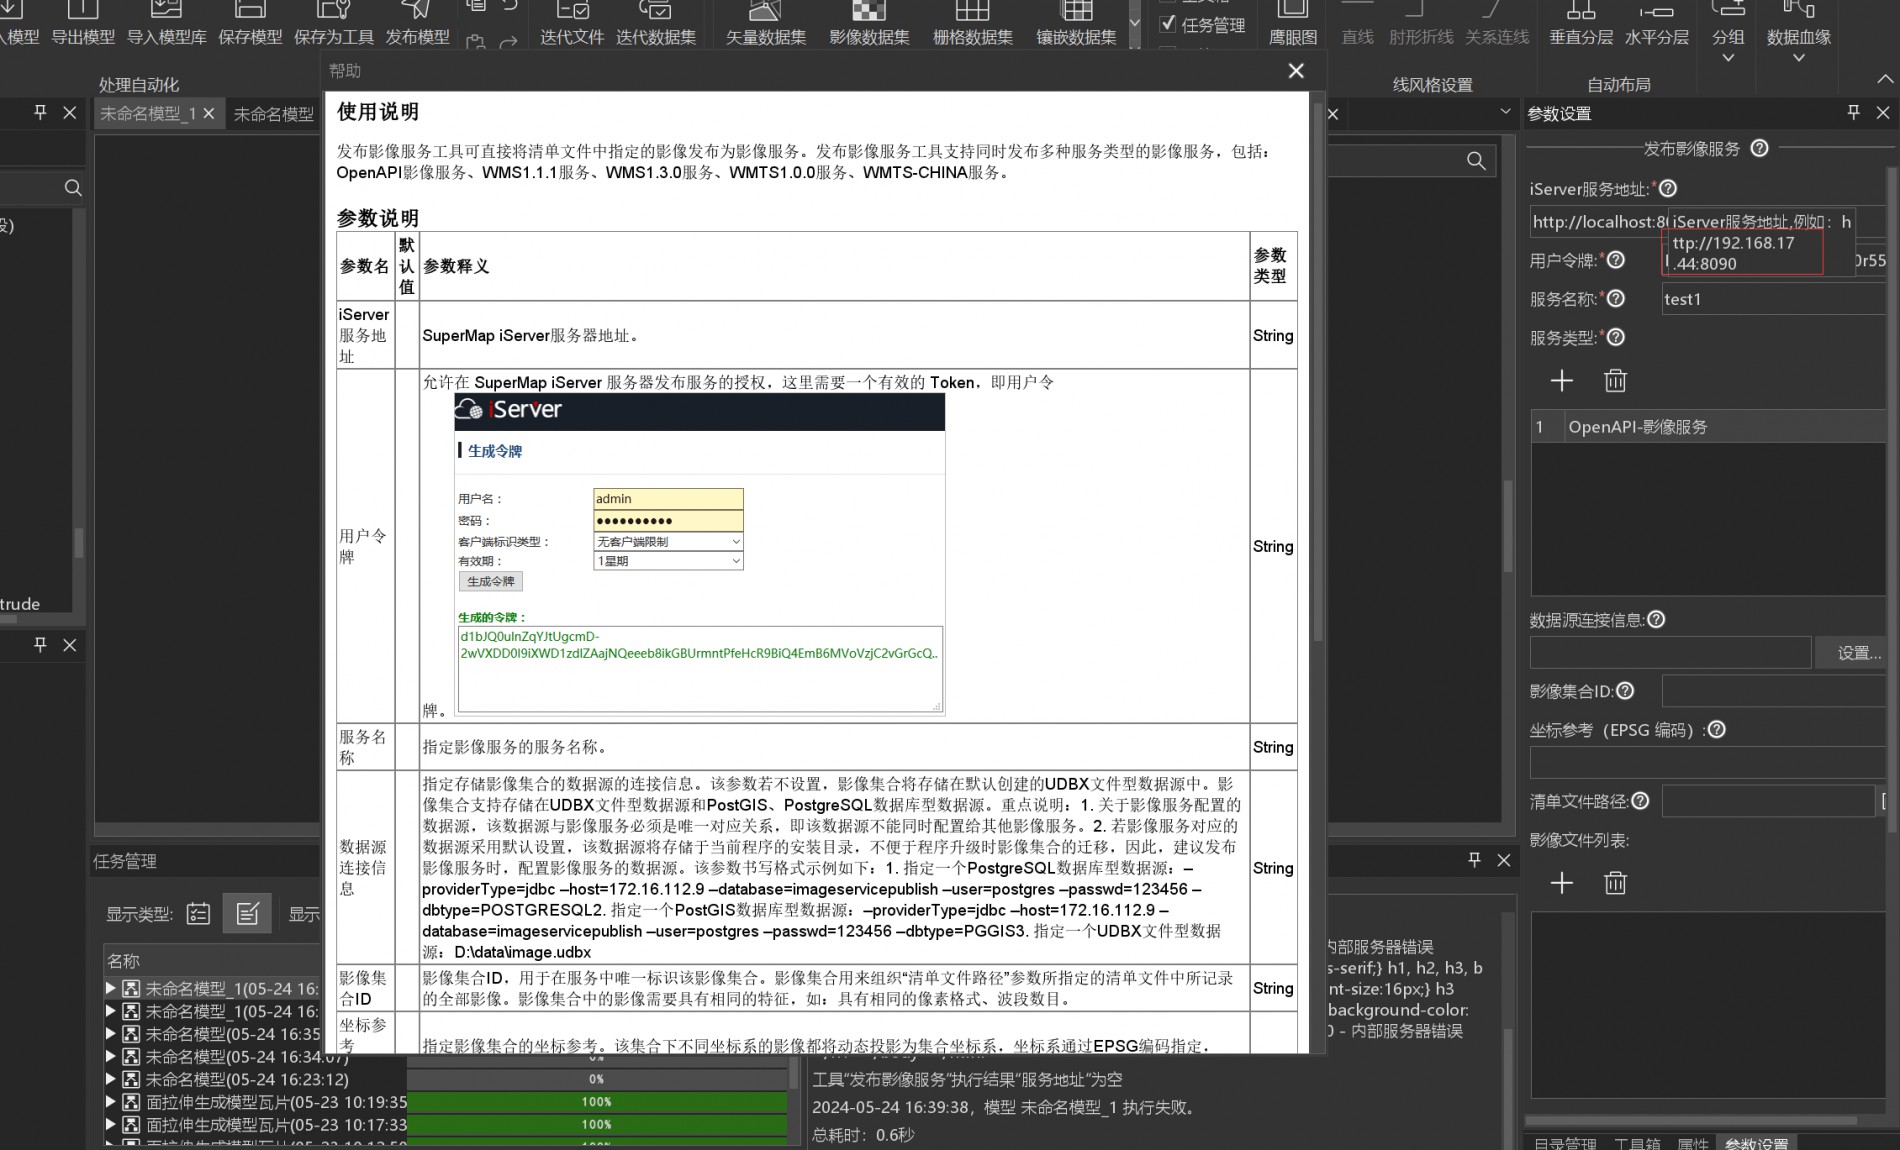This screenshot has width=1900, height=1150.
Task: Click the 0% progress bar for 16:23:12 task
Action: click(x=597, y=1079)
